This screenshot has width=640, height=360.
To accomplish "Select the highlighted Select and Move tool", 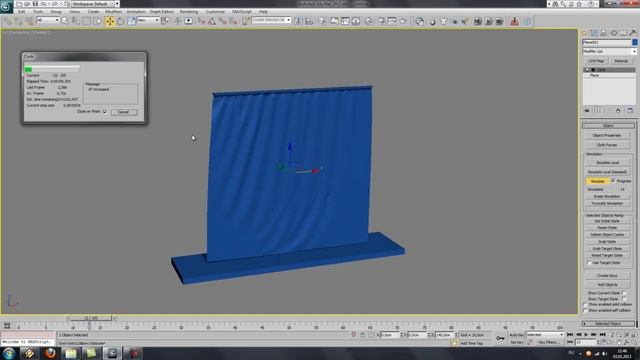I will click(x=109, y=21).
